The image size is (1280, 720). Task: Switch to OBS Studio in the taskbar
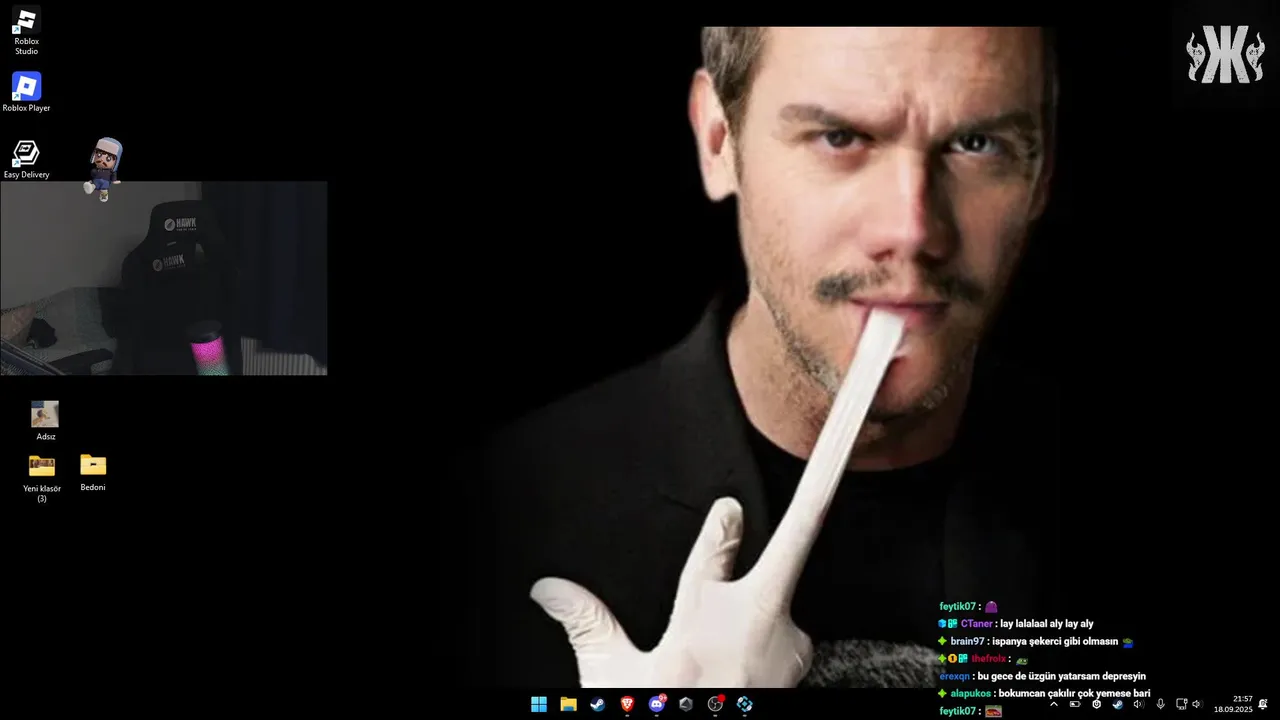(716, 704)
